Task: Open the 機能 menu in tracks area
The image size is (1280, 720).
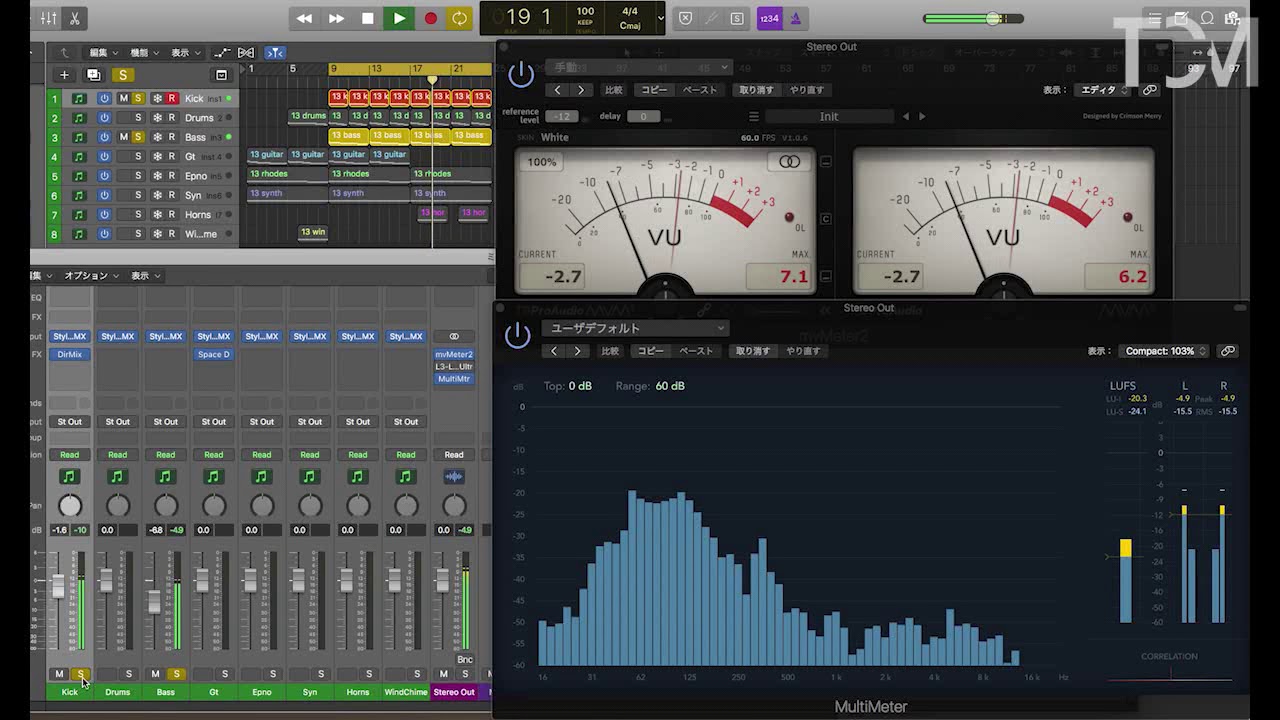Action: [143, 52]
